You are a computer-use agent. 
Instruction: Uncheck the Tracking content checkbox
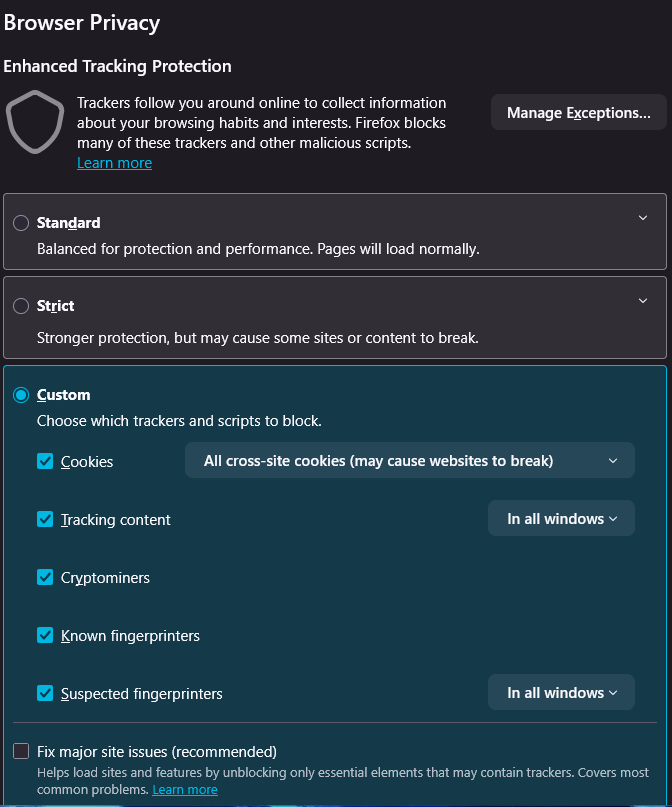click(x=45, y=520)
